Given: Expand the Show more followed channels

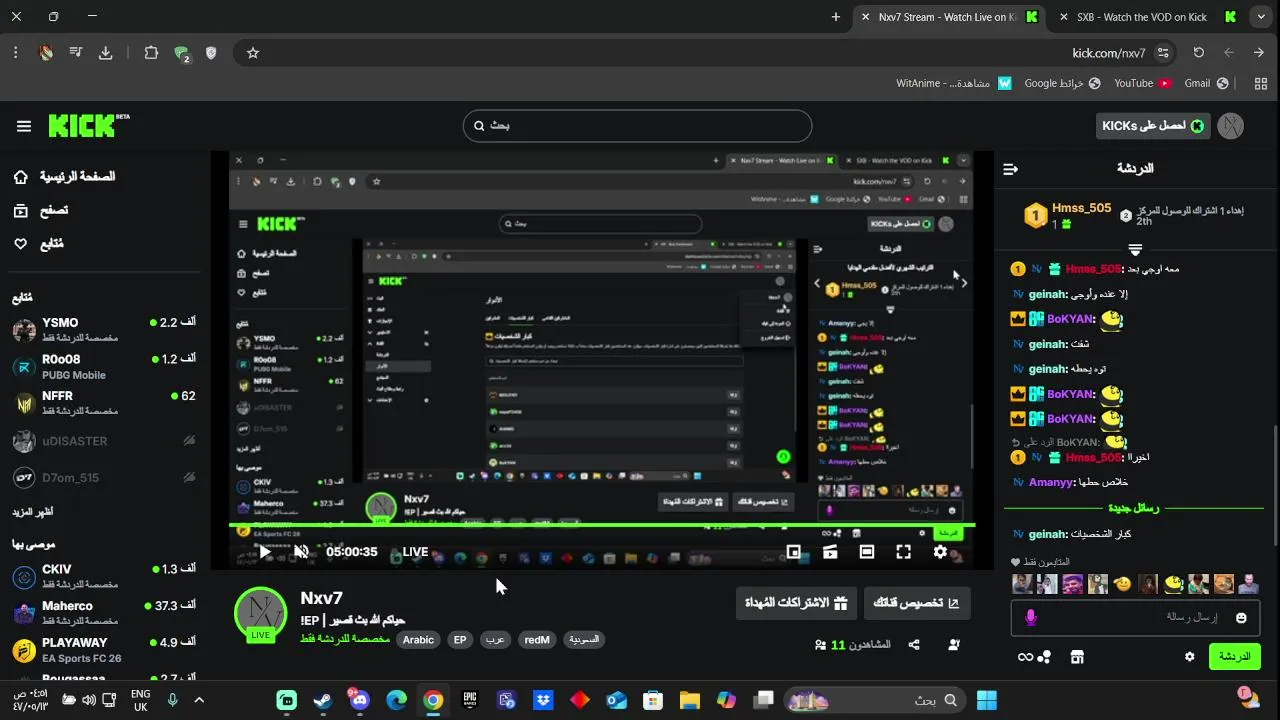Looking at the screenshot, I should (33, 512).
